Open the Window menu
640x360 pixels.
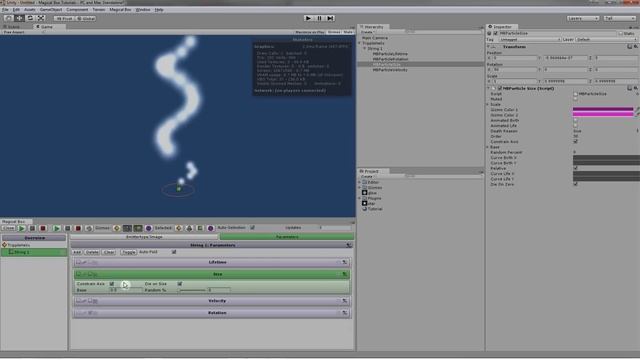pos(143,9)
